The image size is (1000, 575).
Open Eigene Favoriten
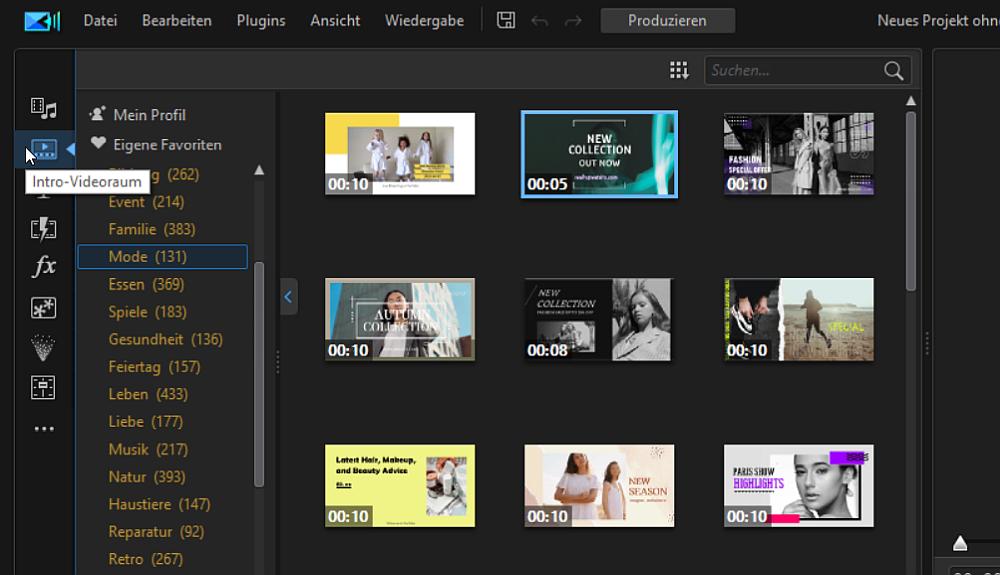[167, 145]
